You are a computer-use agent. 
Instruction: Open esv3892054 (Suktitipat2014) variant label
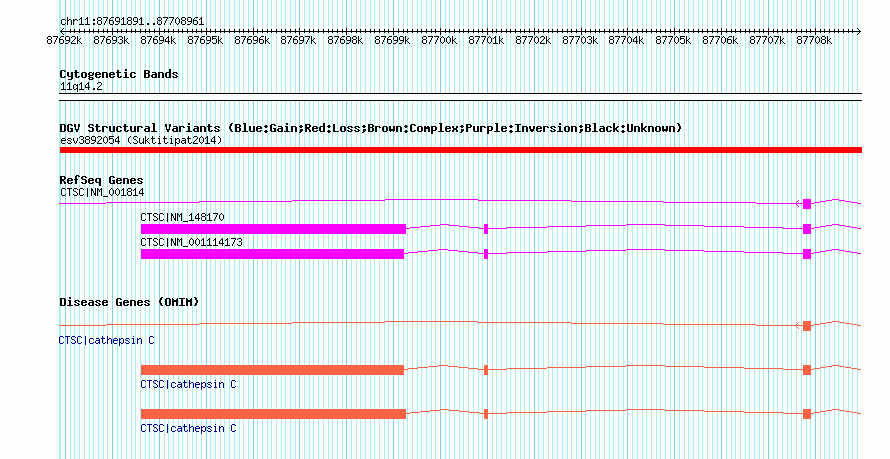point(141,140)
